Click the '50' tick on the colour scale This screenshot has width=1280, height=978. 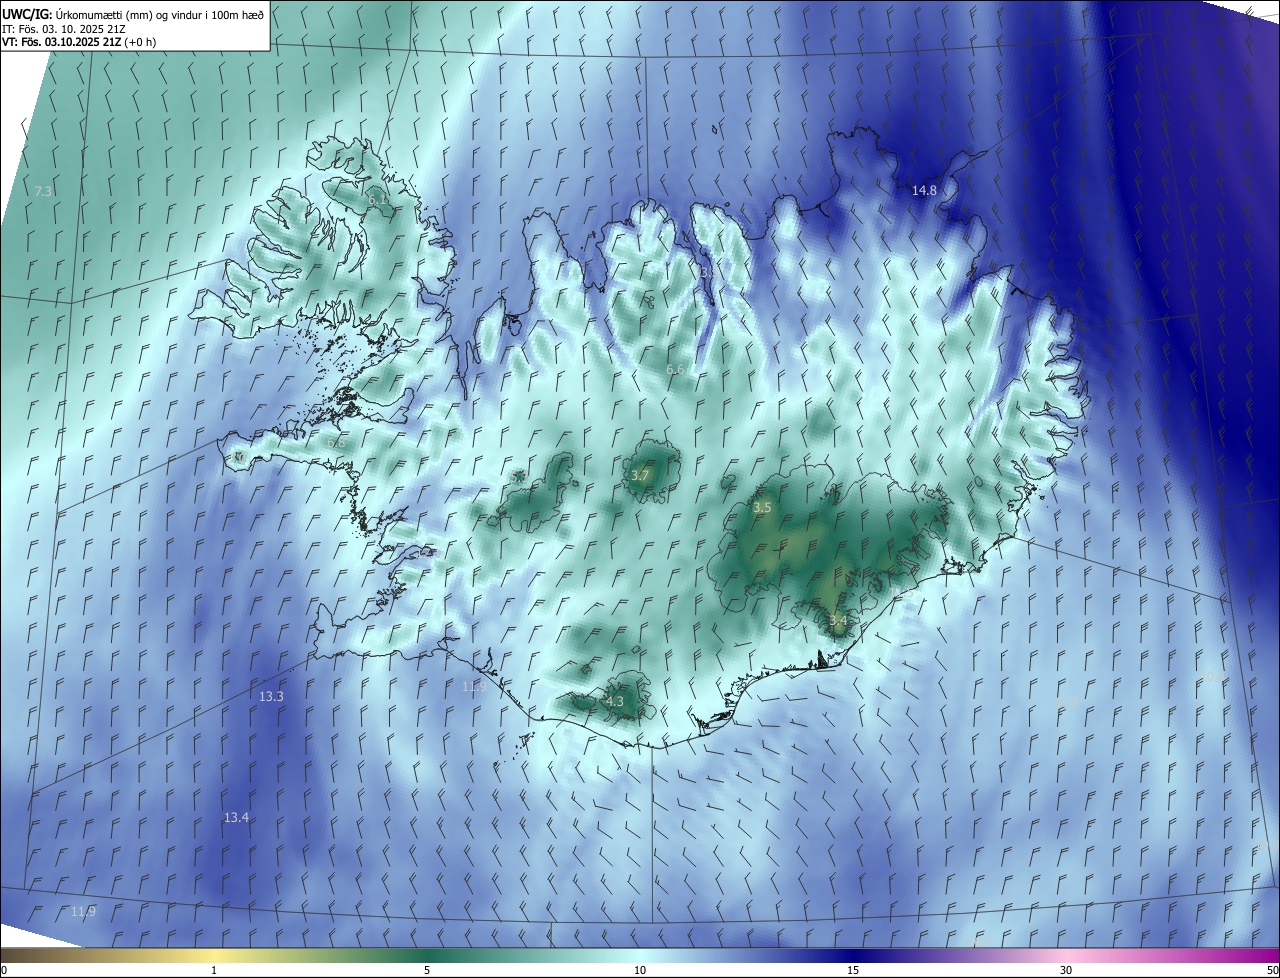1272,970
